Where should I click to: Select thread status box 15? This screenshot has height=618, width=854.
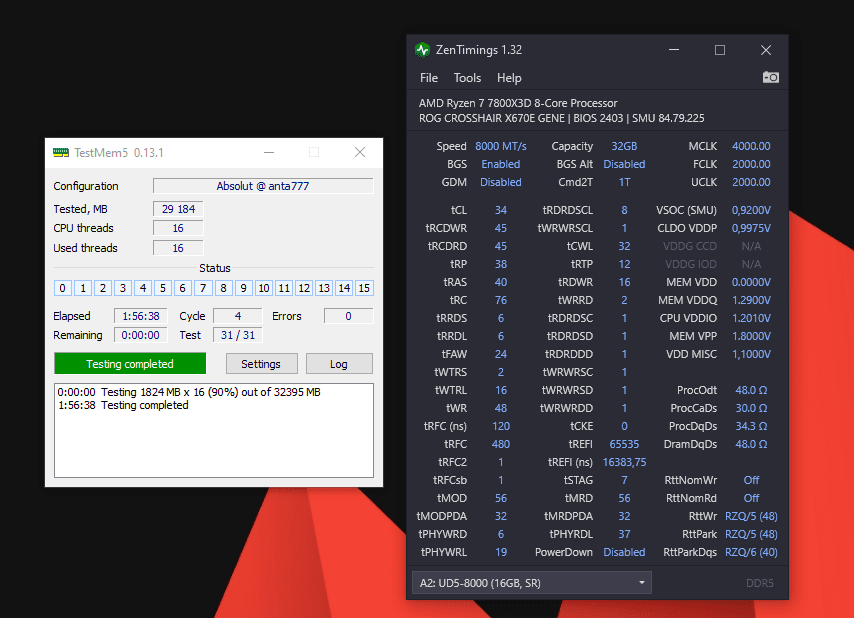point(364,288)
